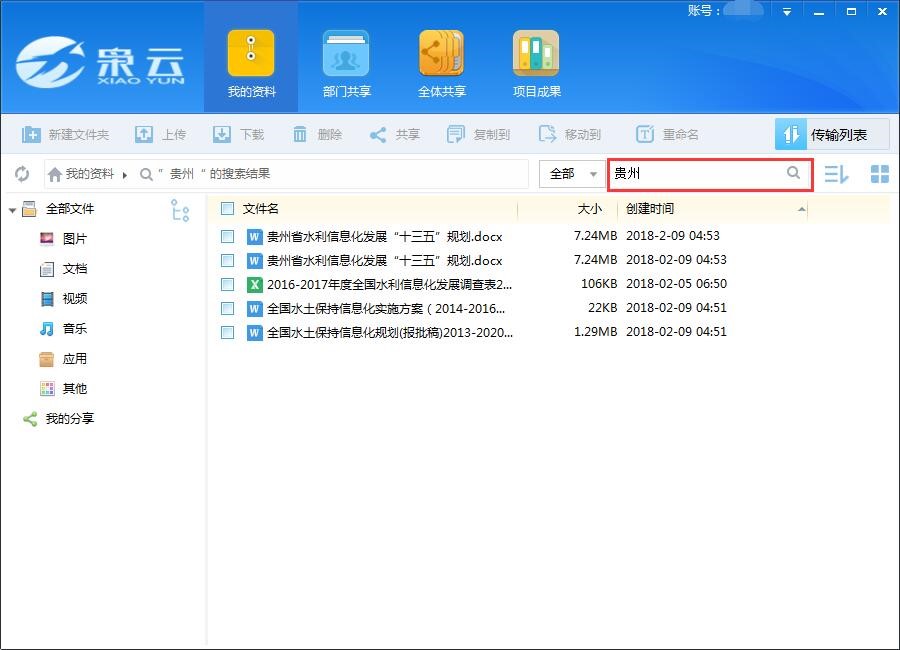Open 我的分享 share icon in sidebar

(30, 419)
